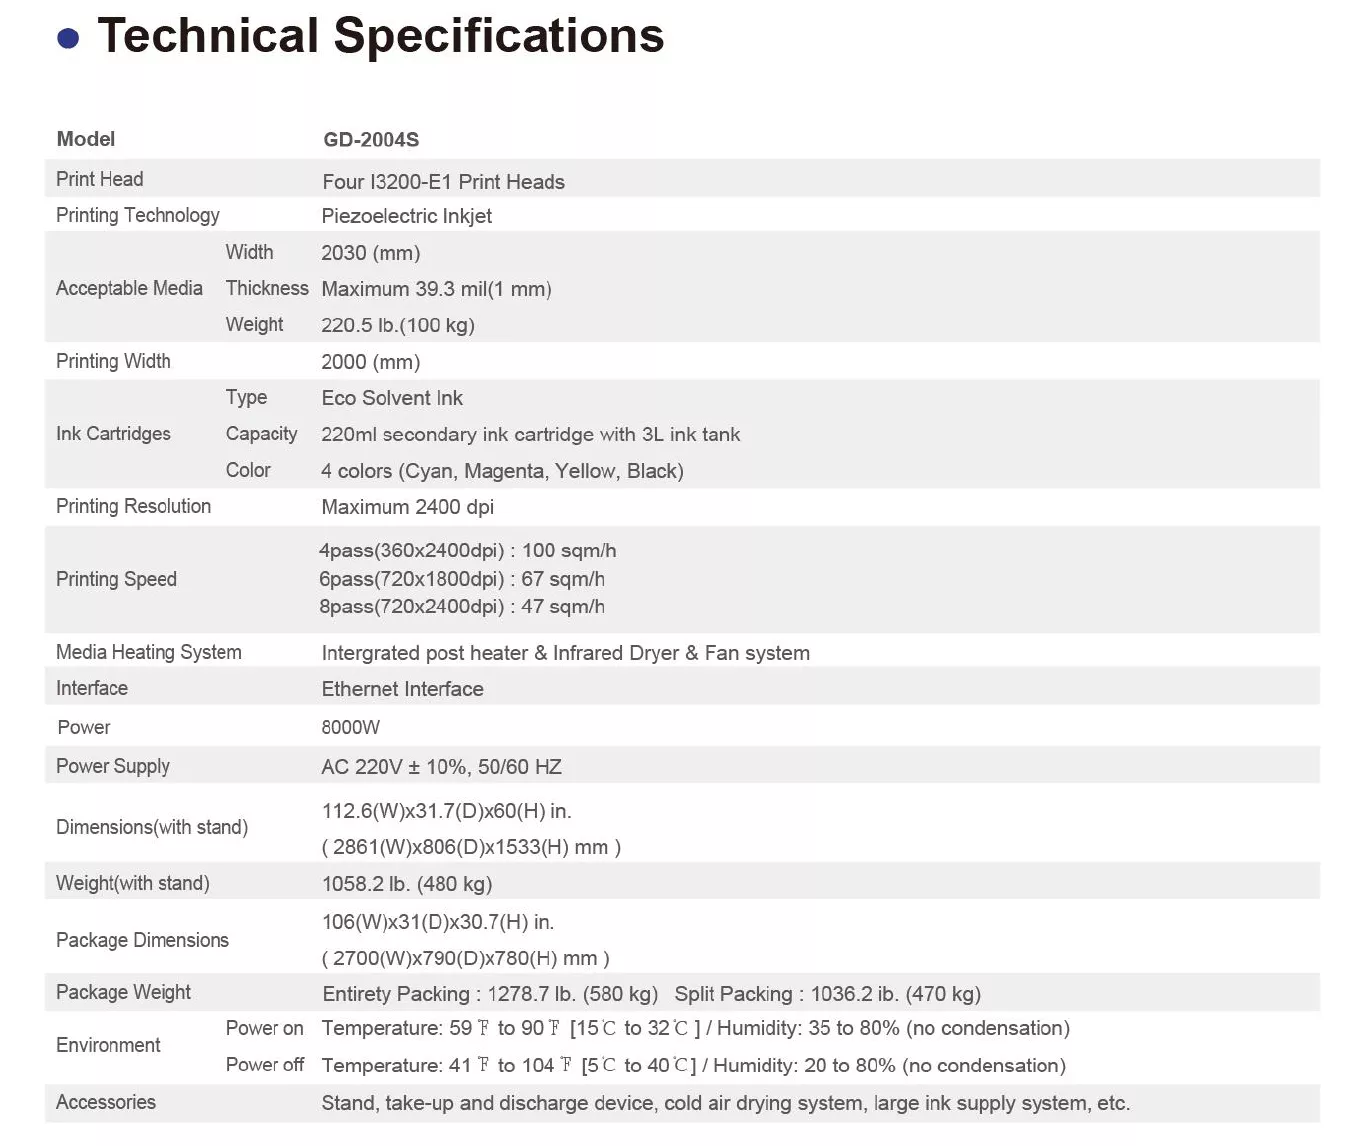Image resolution: width=1354 pixels, height=1146 pixels.
Task: Select the 1058.2 lb. (480 kg) weight
Action: point(406,884)
